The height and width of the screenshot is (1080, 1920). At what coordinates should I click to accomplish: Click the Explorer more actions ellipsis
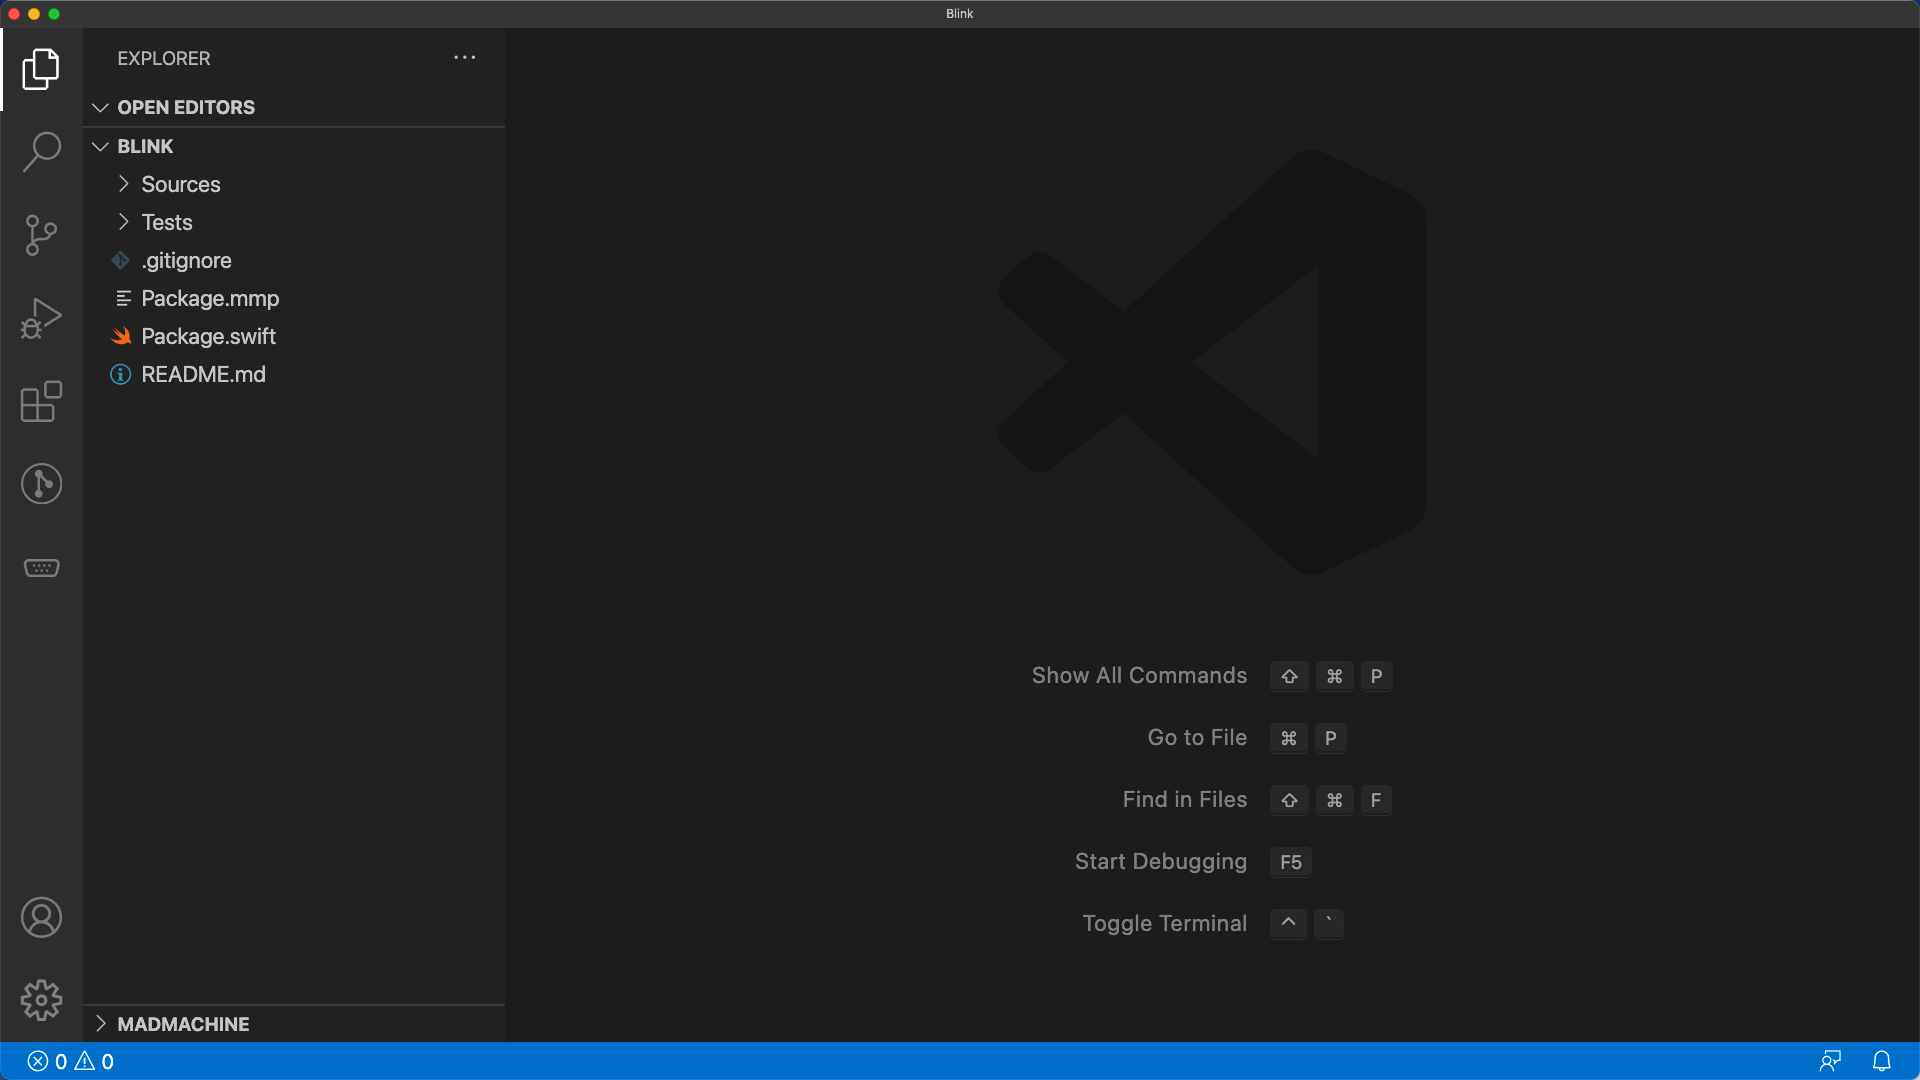465,58
